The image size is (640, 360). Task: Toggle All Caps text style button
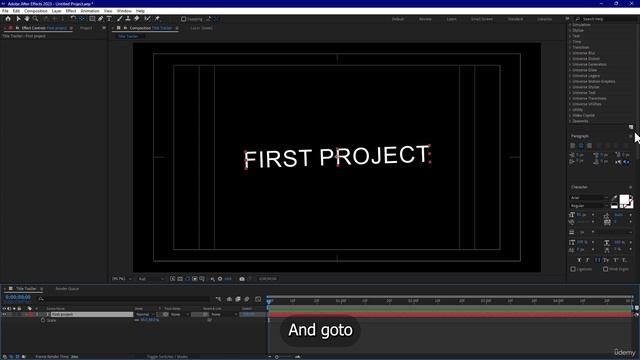(598, 260)
